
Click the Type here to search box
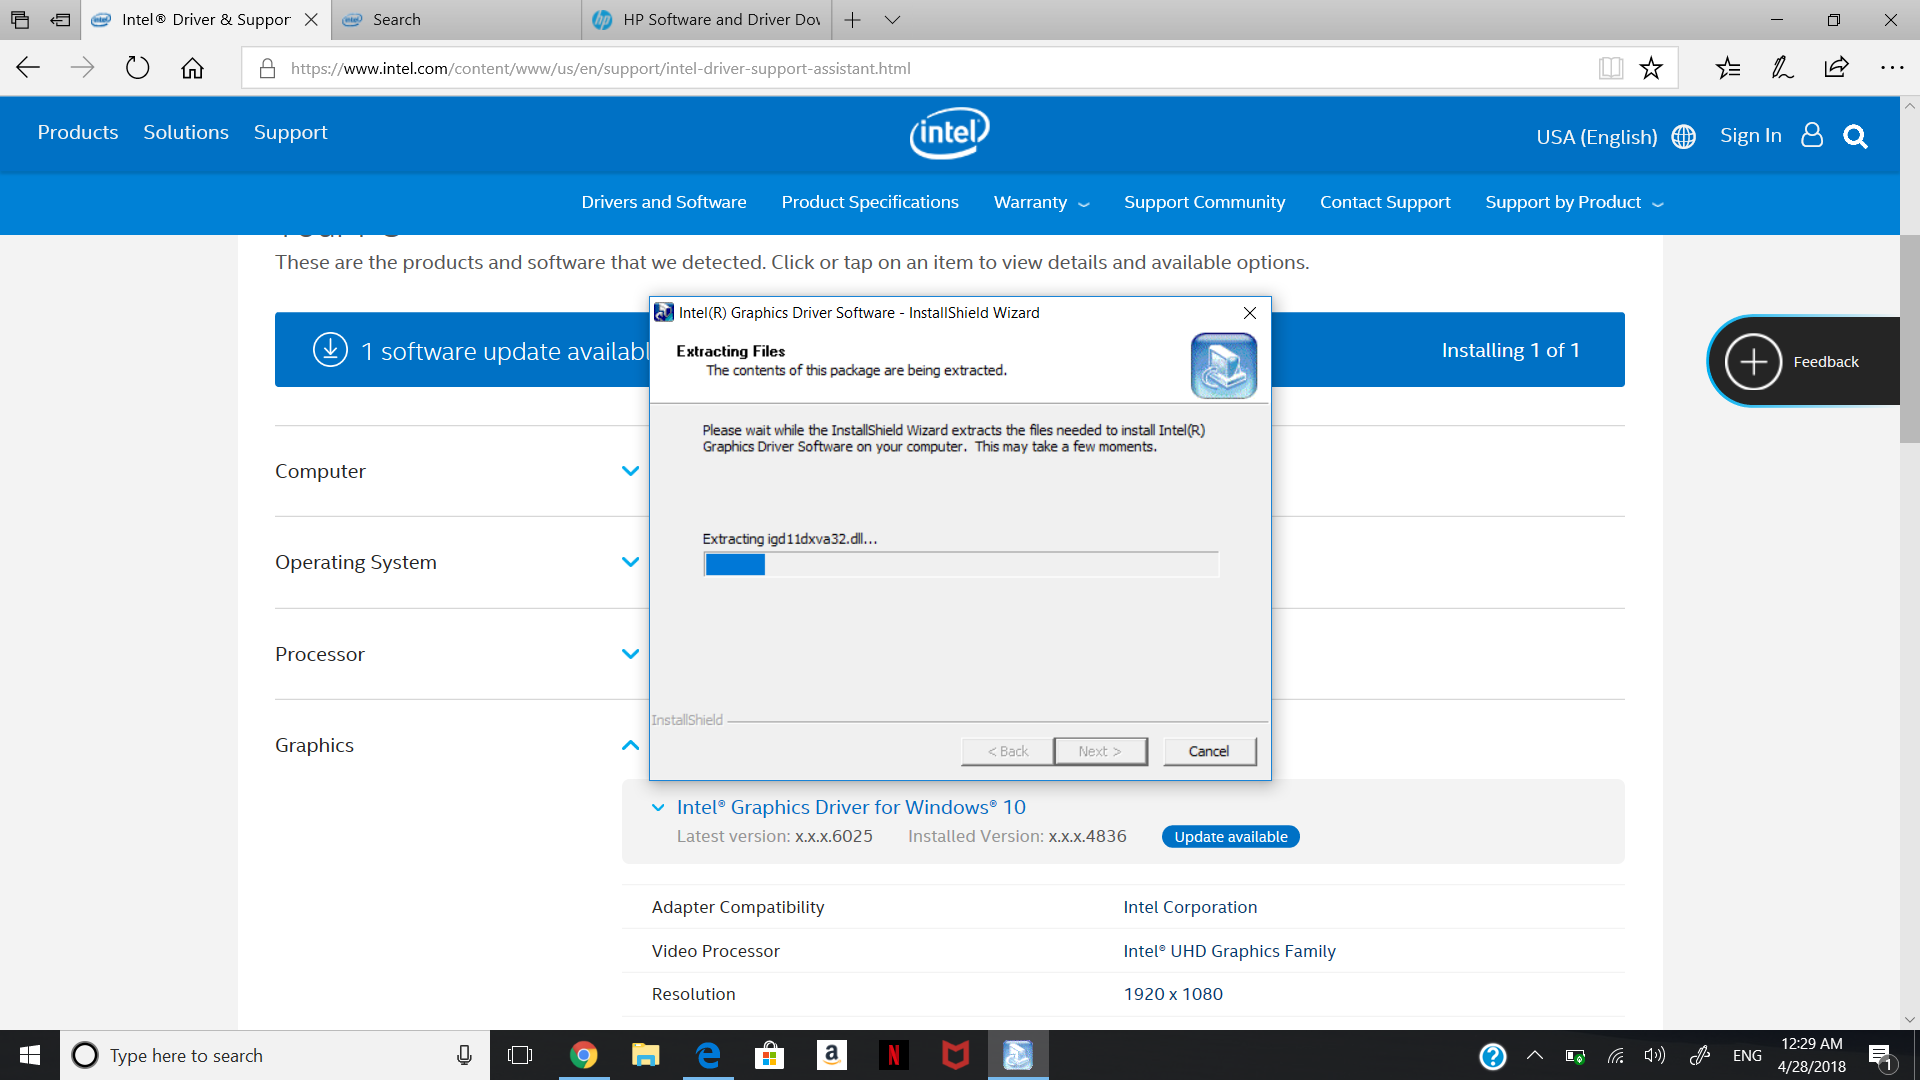275,1055
